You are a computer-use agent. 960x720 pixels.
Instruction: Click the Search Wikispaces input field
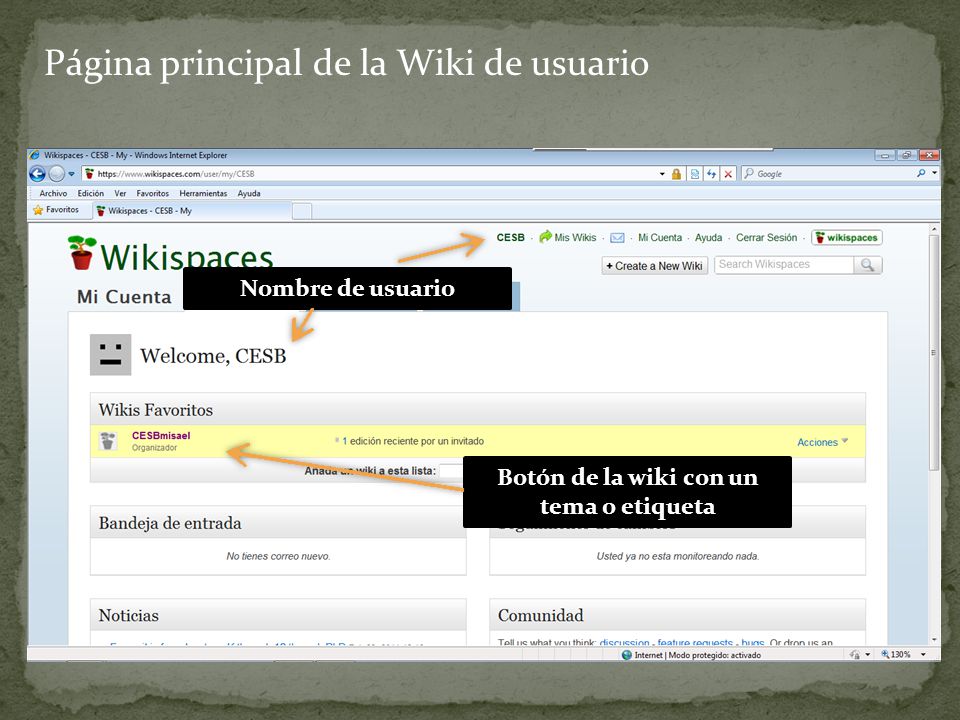pyautogui.click(x=784, y=264)
